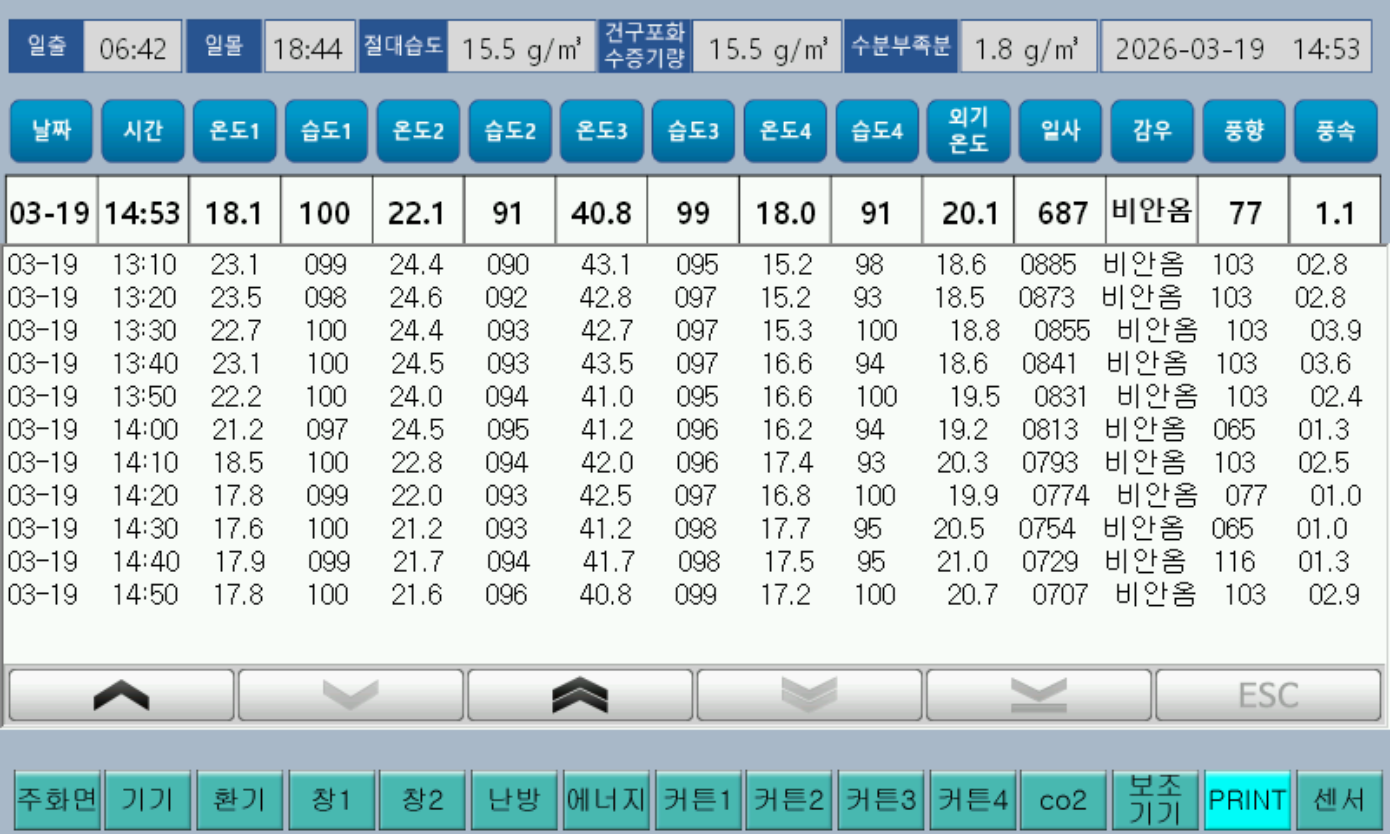1390x834 pixels.
Task: Open the 에너지 tab
Action: 607,799
